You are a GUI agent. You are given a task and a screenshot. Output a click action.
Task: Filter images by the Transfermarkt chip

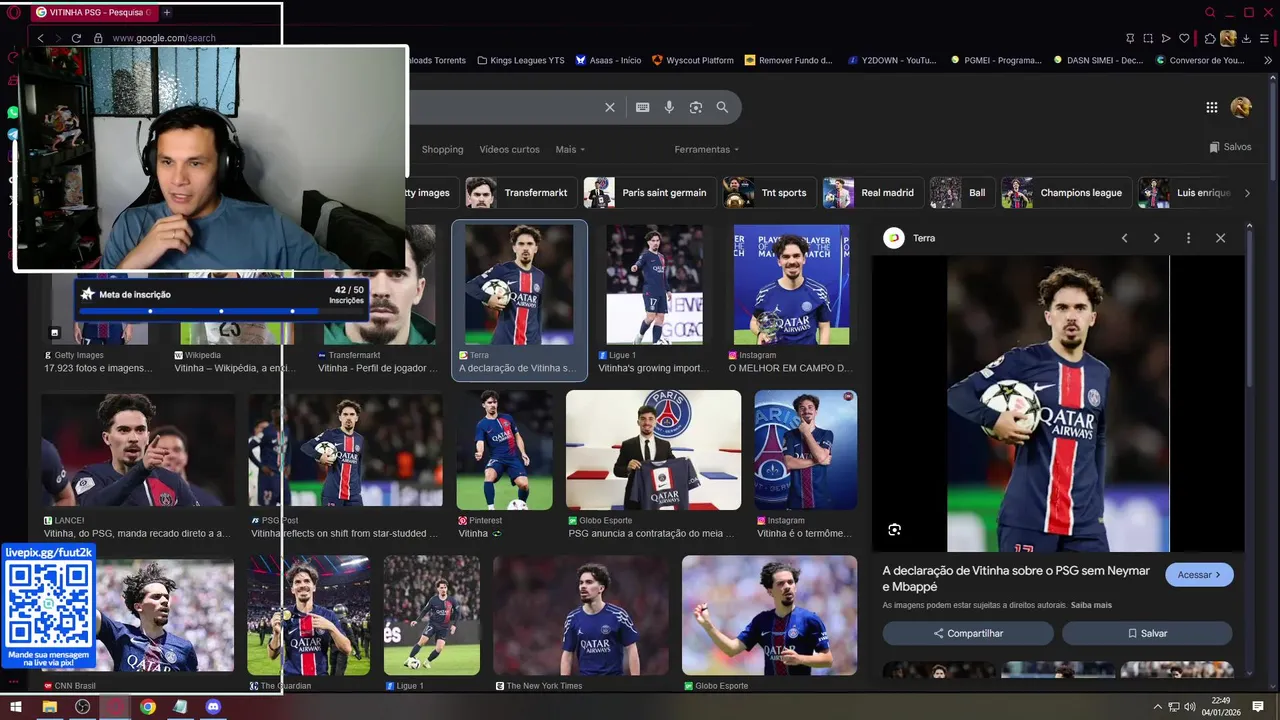point(521,193)
